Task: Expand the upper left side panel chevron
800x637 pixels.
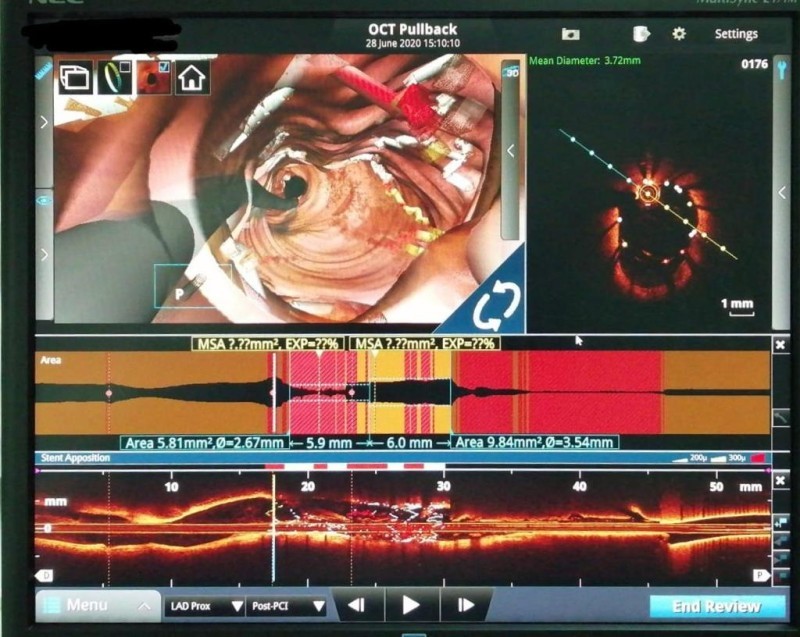Action: 44,123
